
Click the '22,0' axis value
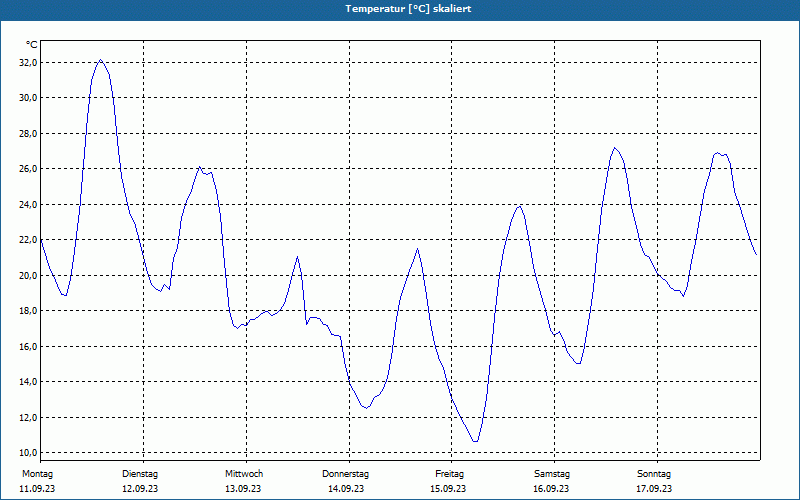coord(29,240)
